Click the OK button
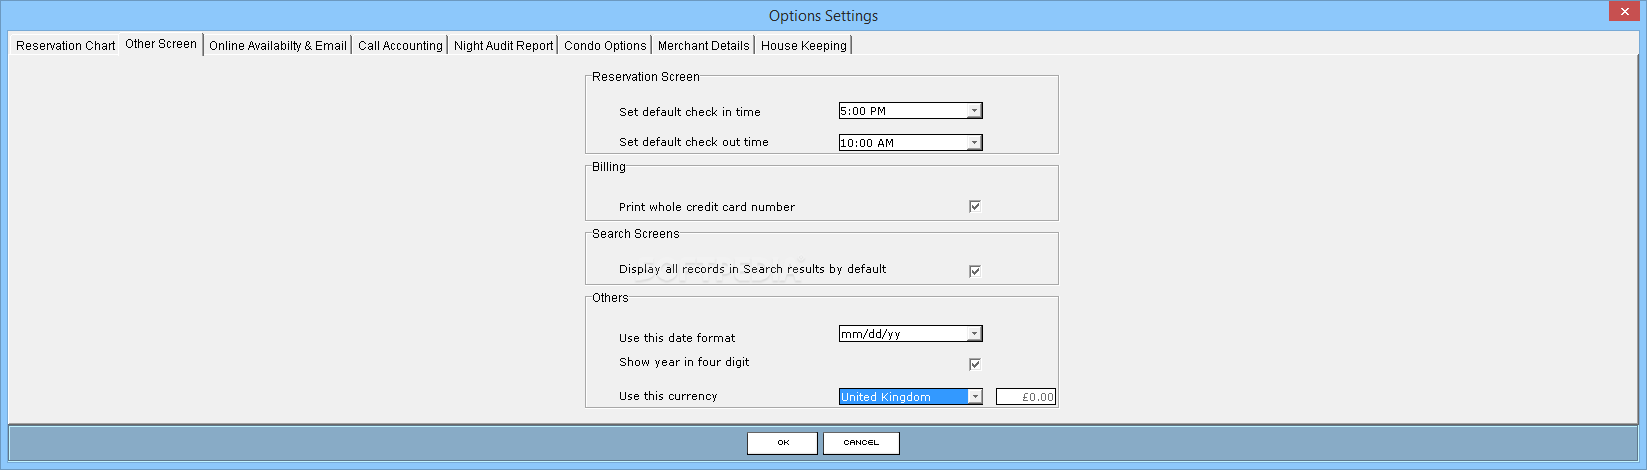 point(782,443)
